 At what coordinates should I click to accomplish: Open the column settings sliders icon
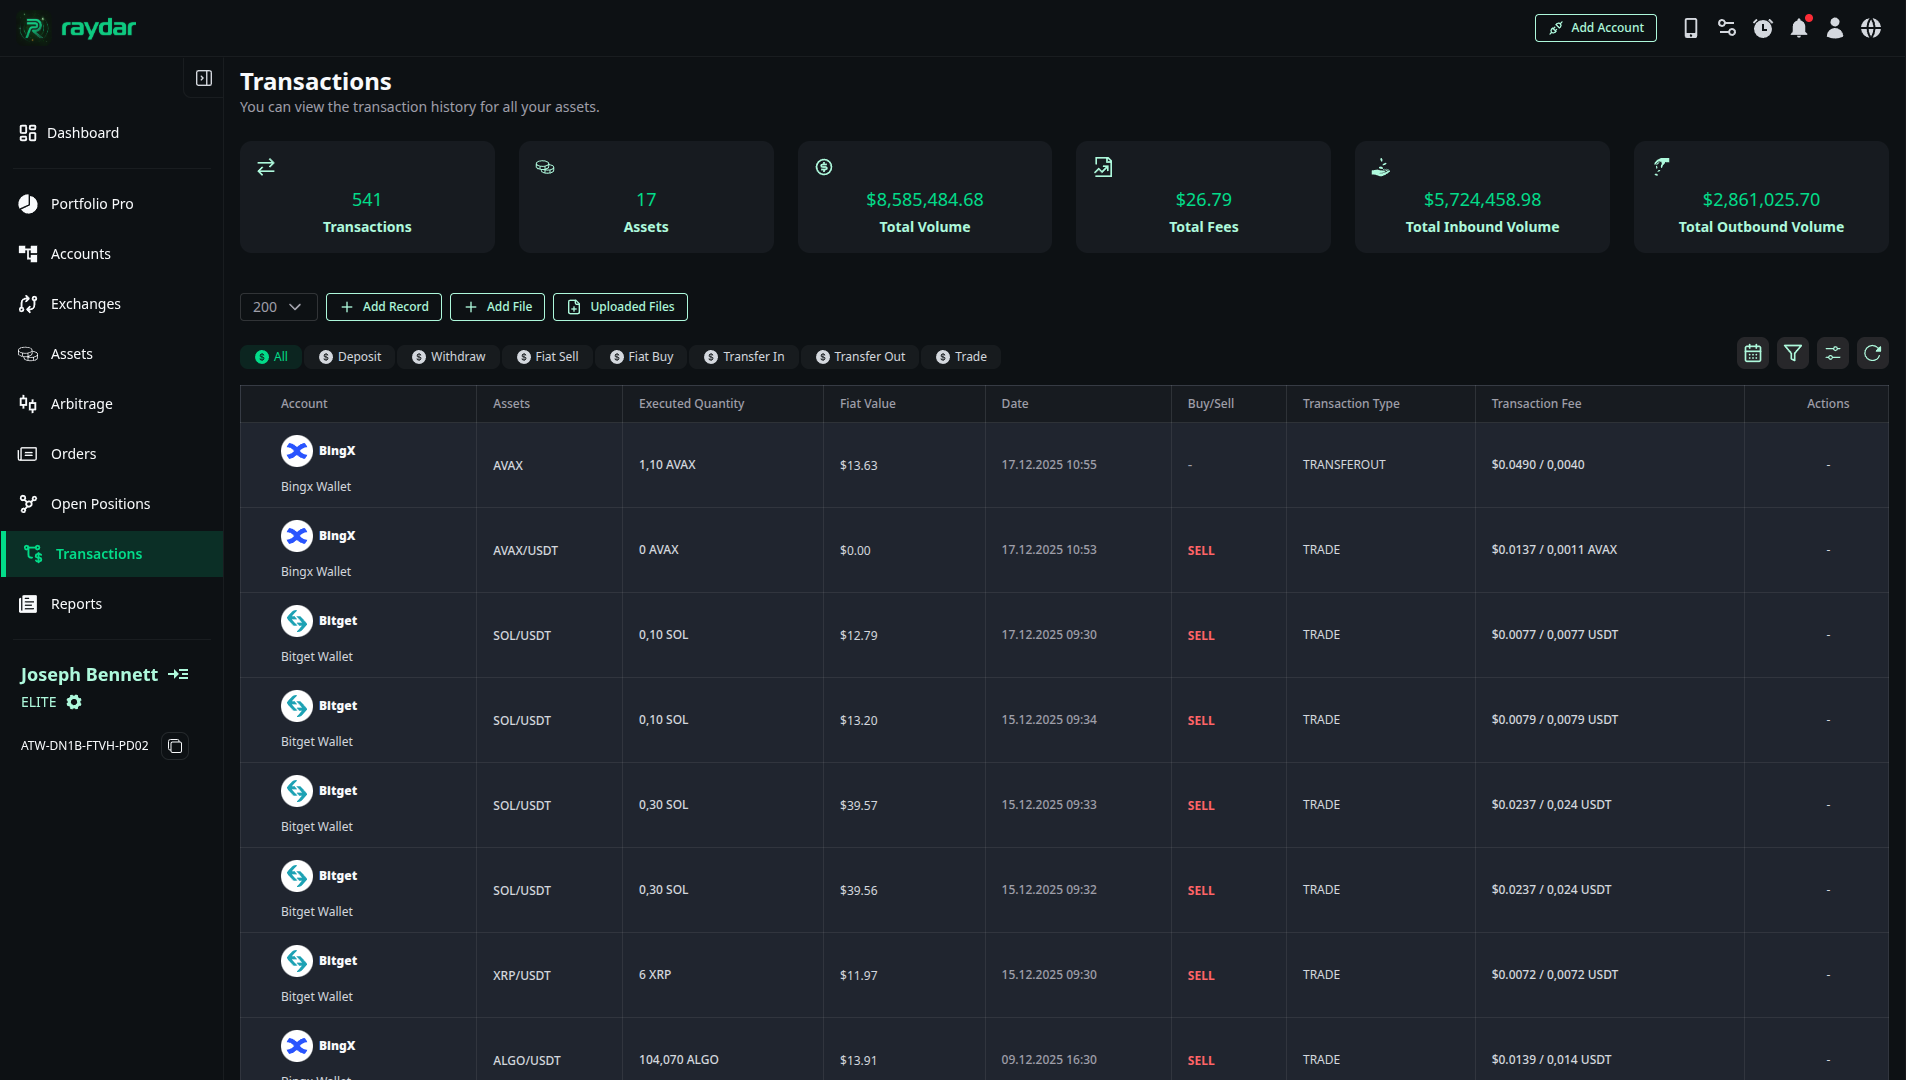pyautogui.click(x=1833, y=353)
